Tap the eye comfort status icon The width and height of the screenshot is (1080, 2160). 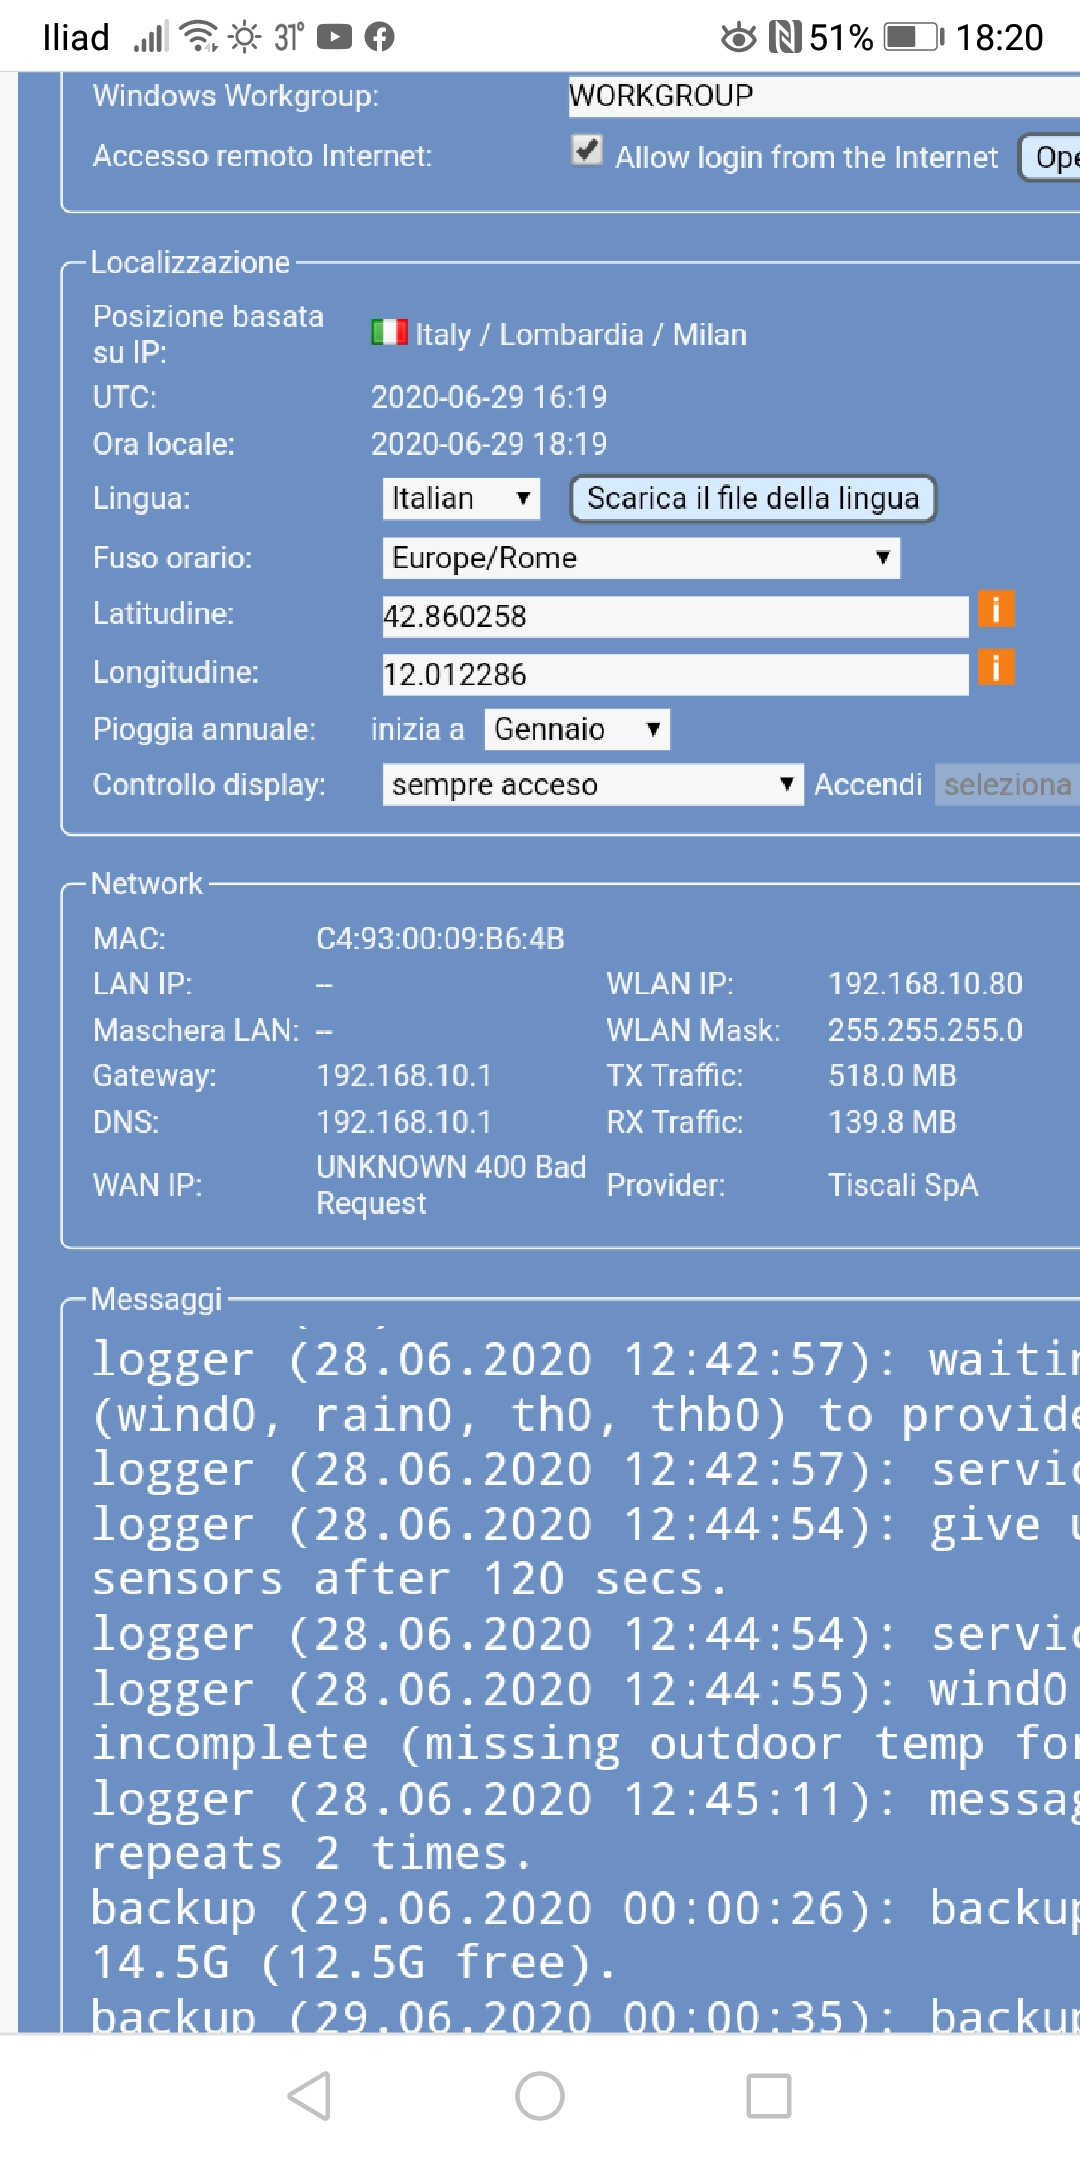point(739,37)
